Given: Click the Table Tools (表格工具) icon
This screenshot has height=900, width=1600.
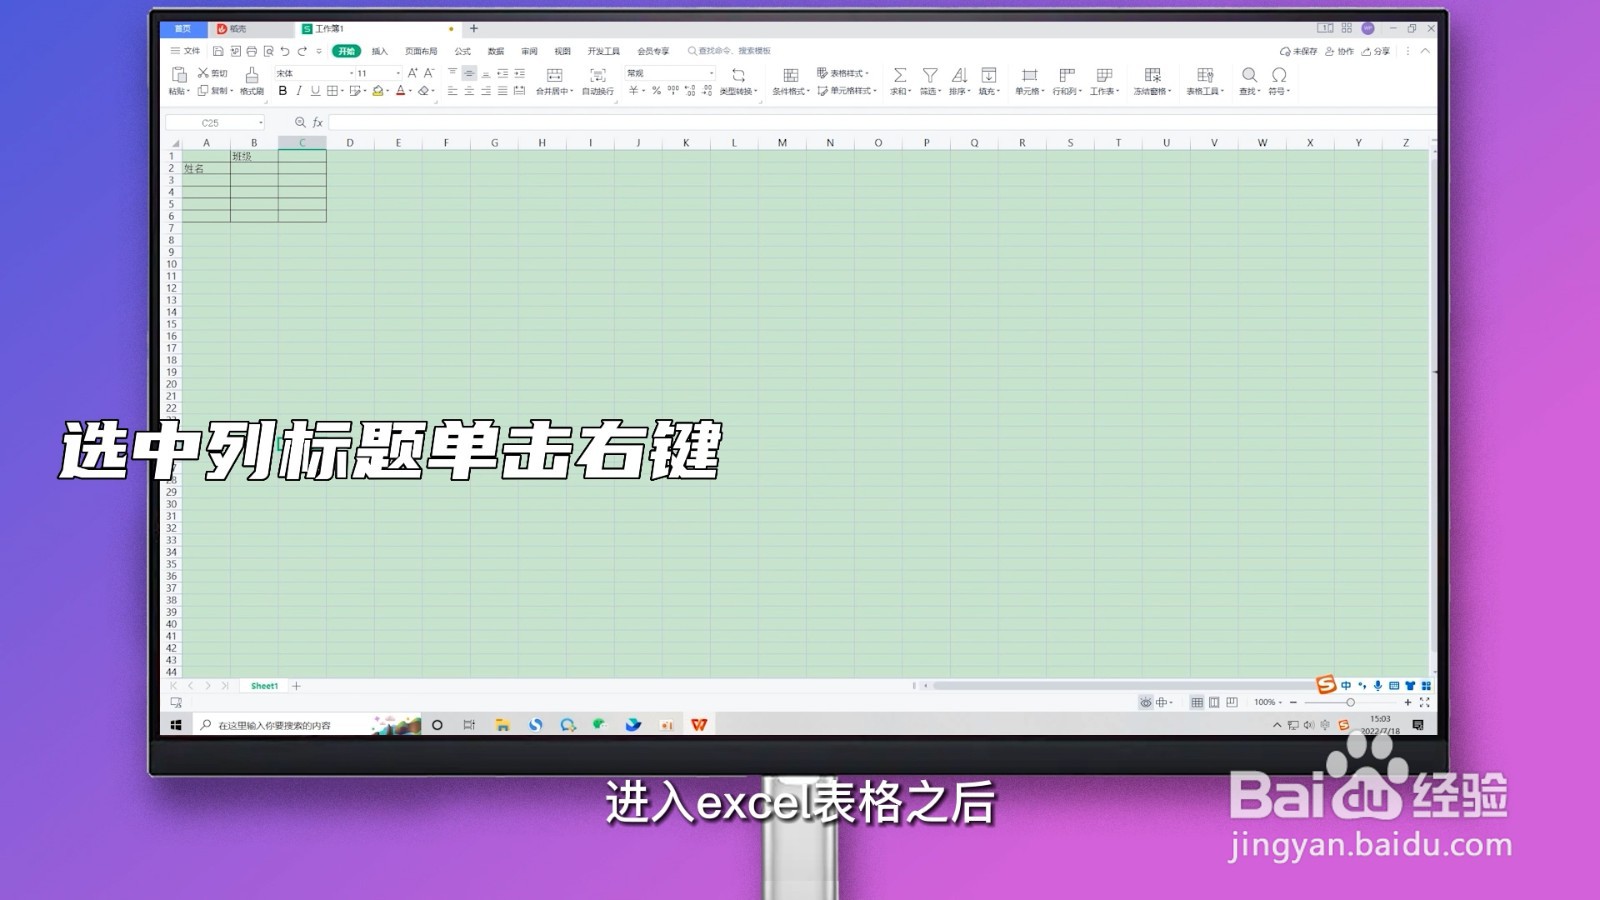Looking at the screenshot, I should pos(1205,75).
